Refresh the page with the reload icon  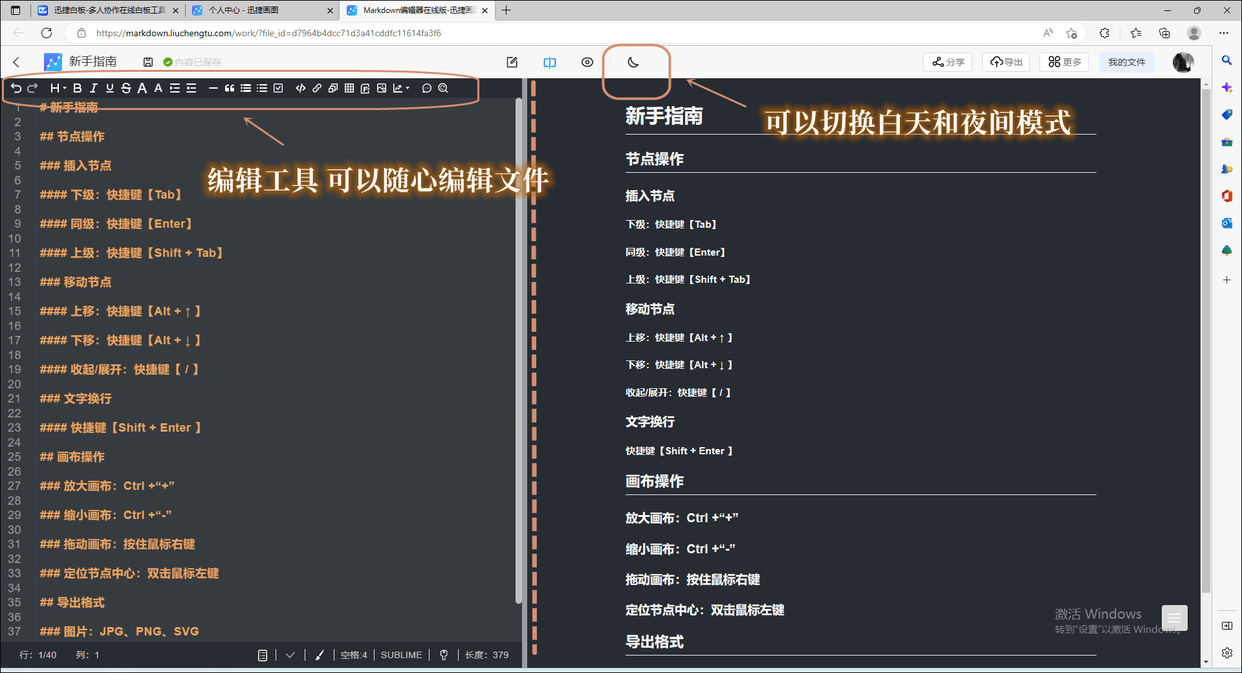click(x=46, y=33)
